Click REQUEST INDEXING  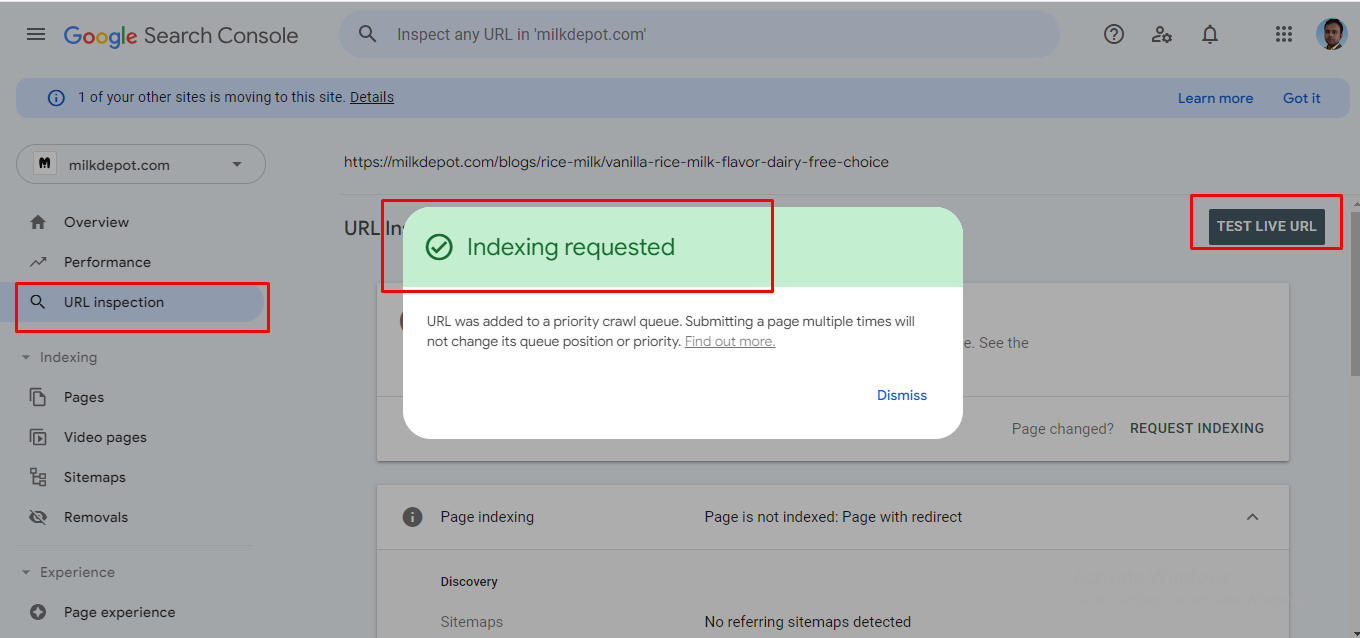click(1197, 428)
